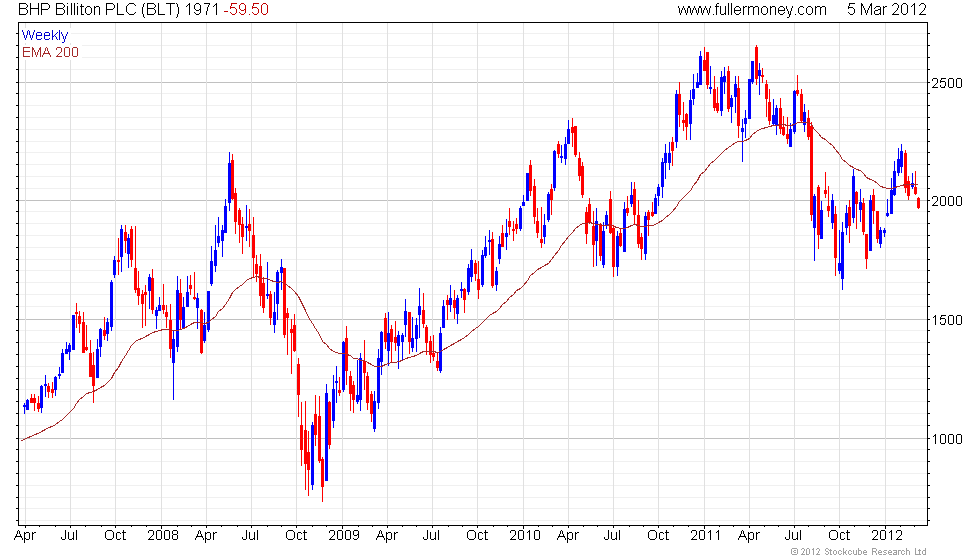980x560 pixels.
Task: Click the 2500 y-axis label
Action: tap(946, 83)
